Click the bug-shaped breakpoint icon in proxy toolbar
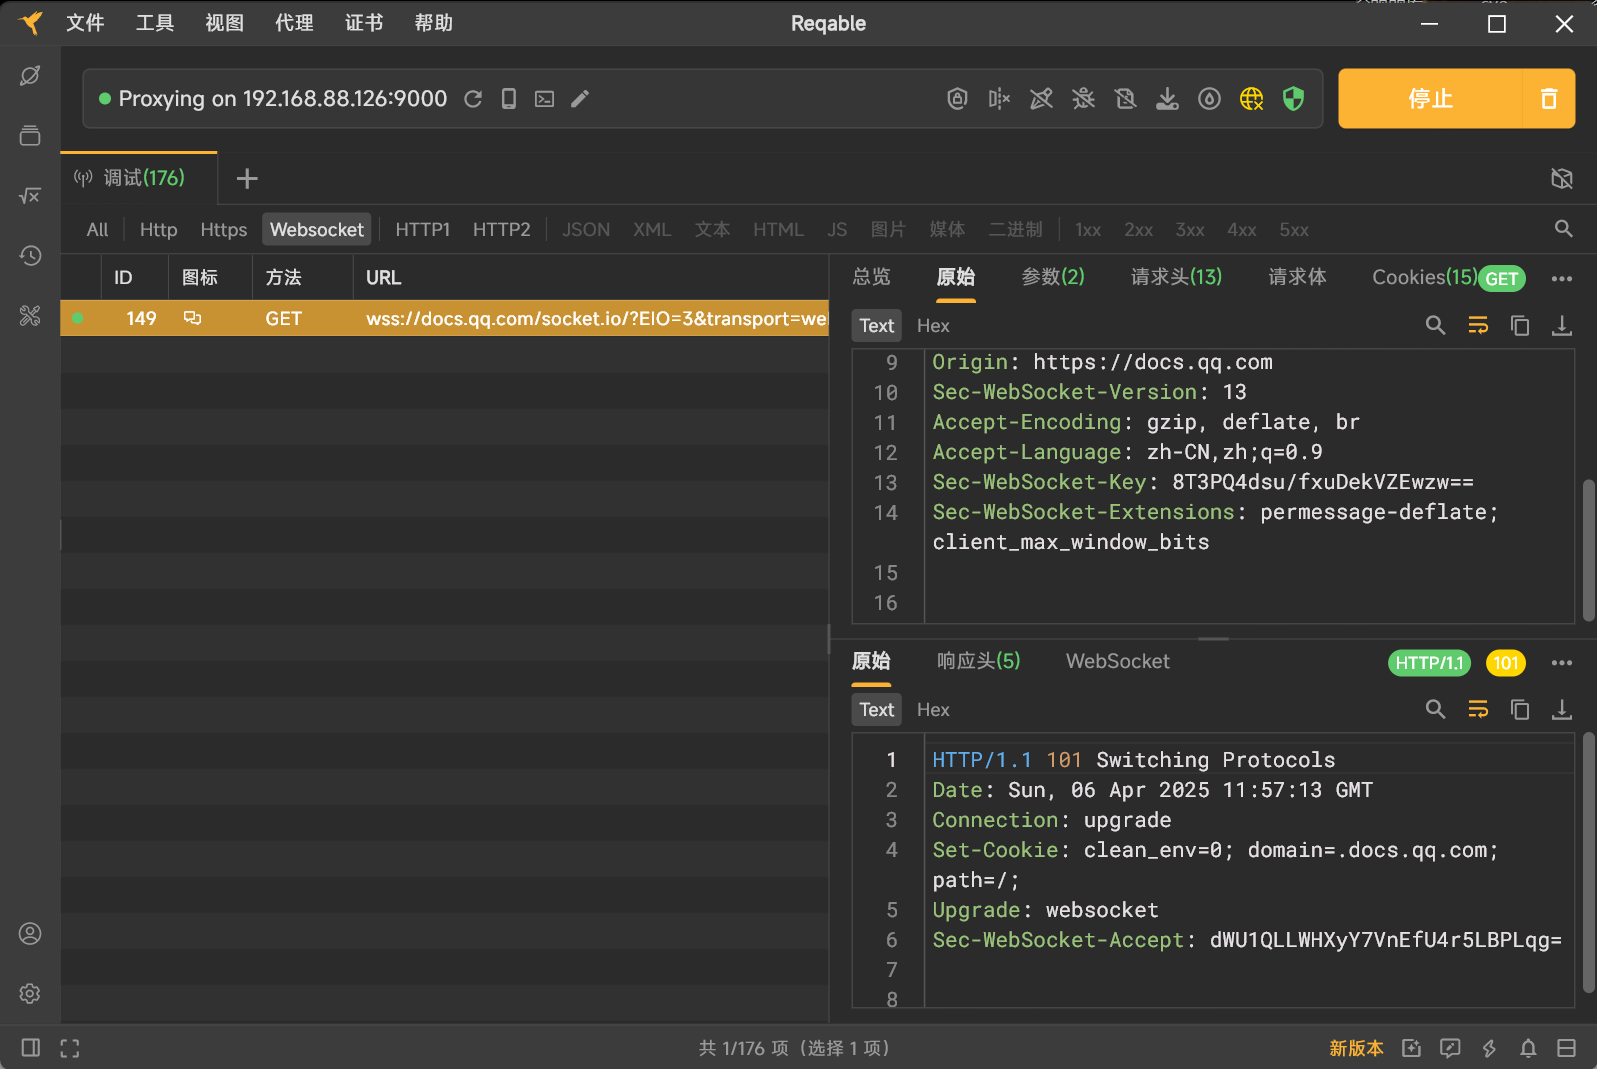Image resolution: width=1597 pixels, height=1069 pixels. [x=1083, y=98]
